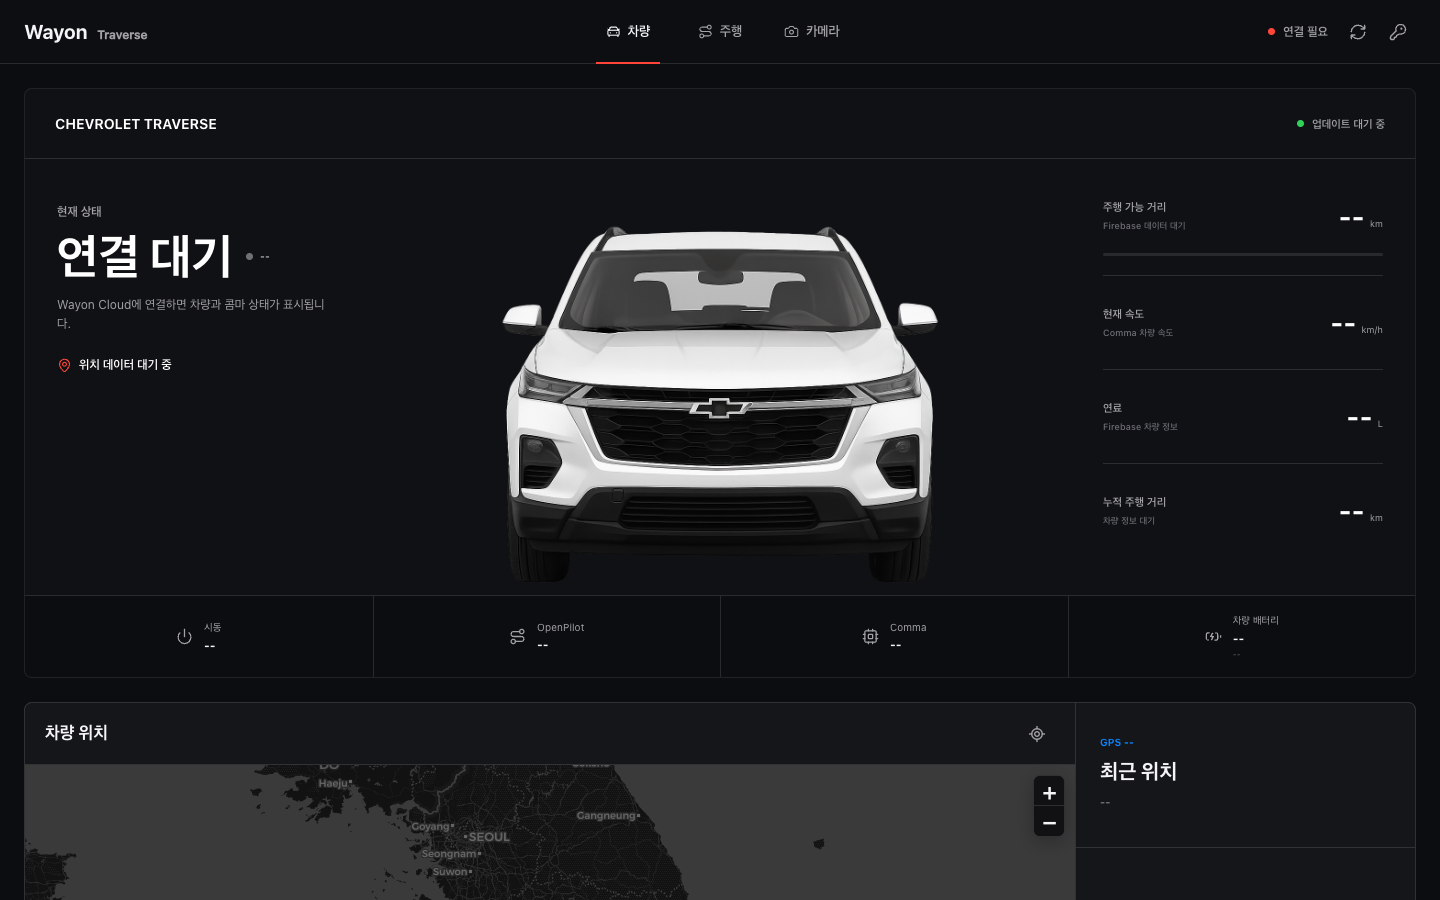Zoom out on the map

point(1049,822)
